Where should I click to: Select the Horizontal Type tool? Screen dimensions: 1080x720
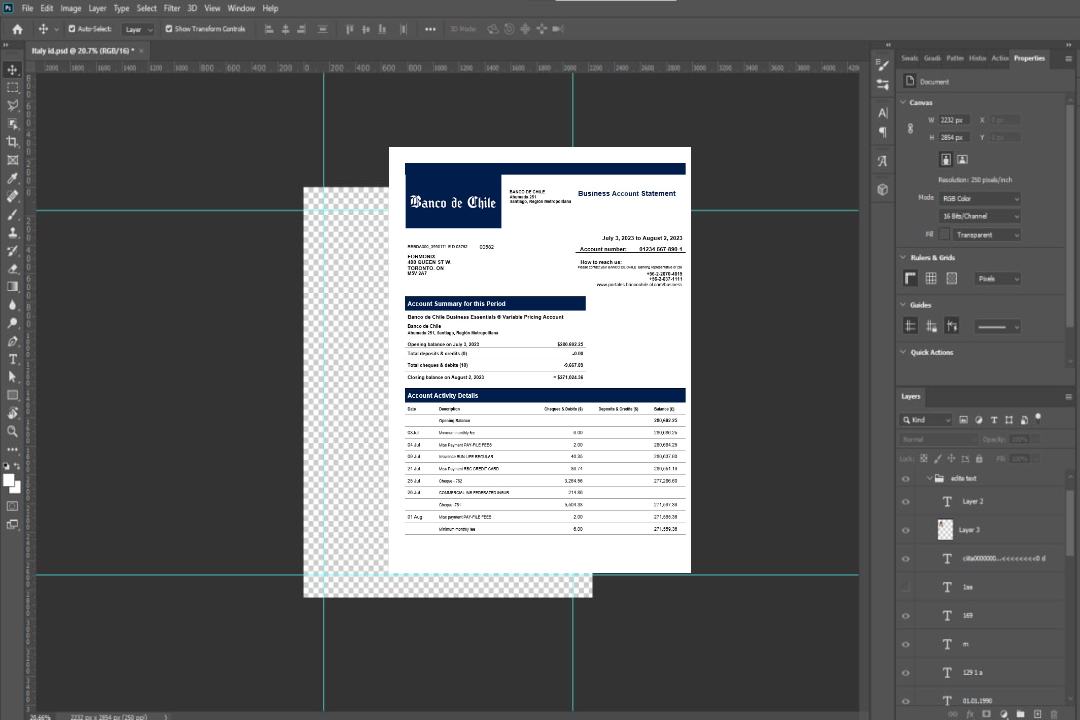point(12,359)
